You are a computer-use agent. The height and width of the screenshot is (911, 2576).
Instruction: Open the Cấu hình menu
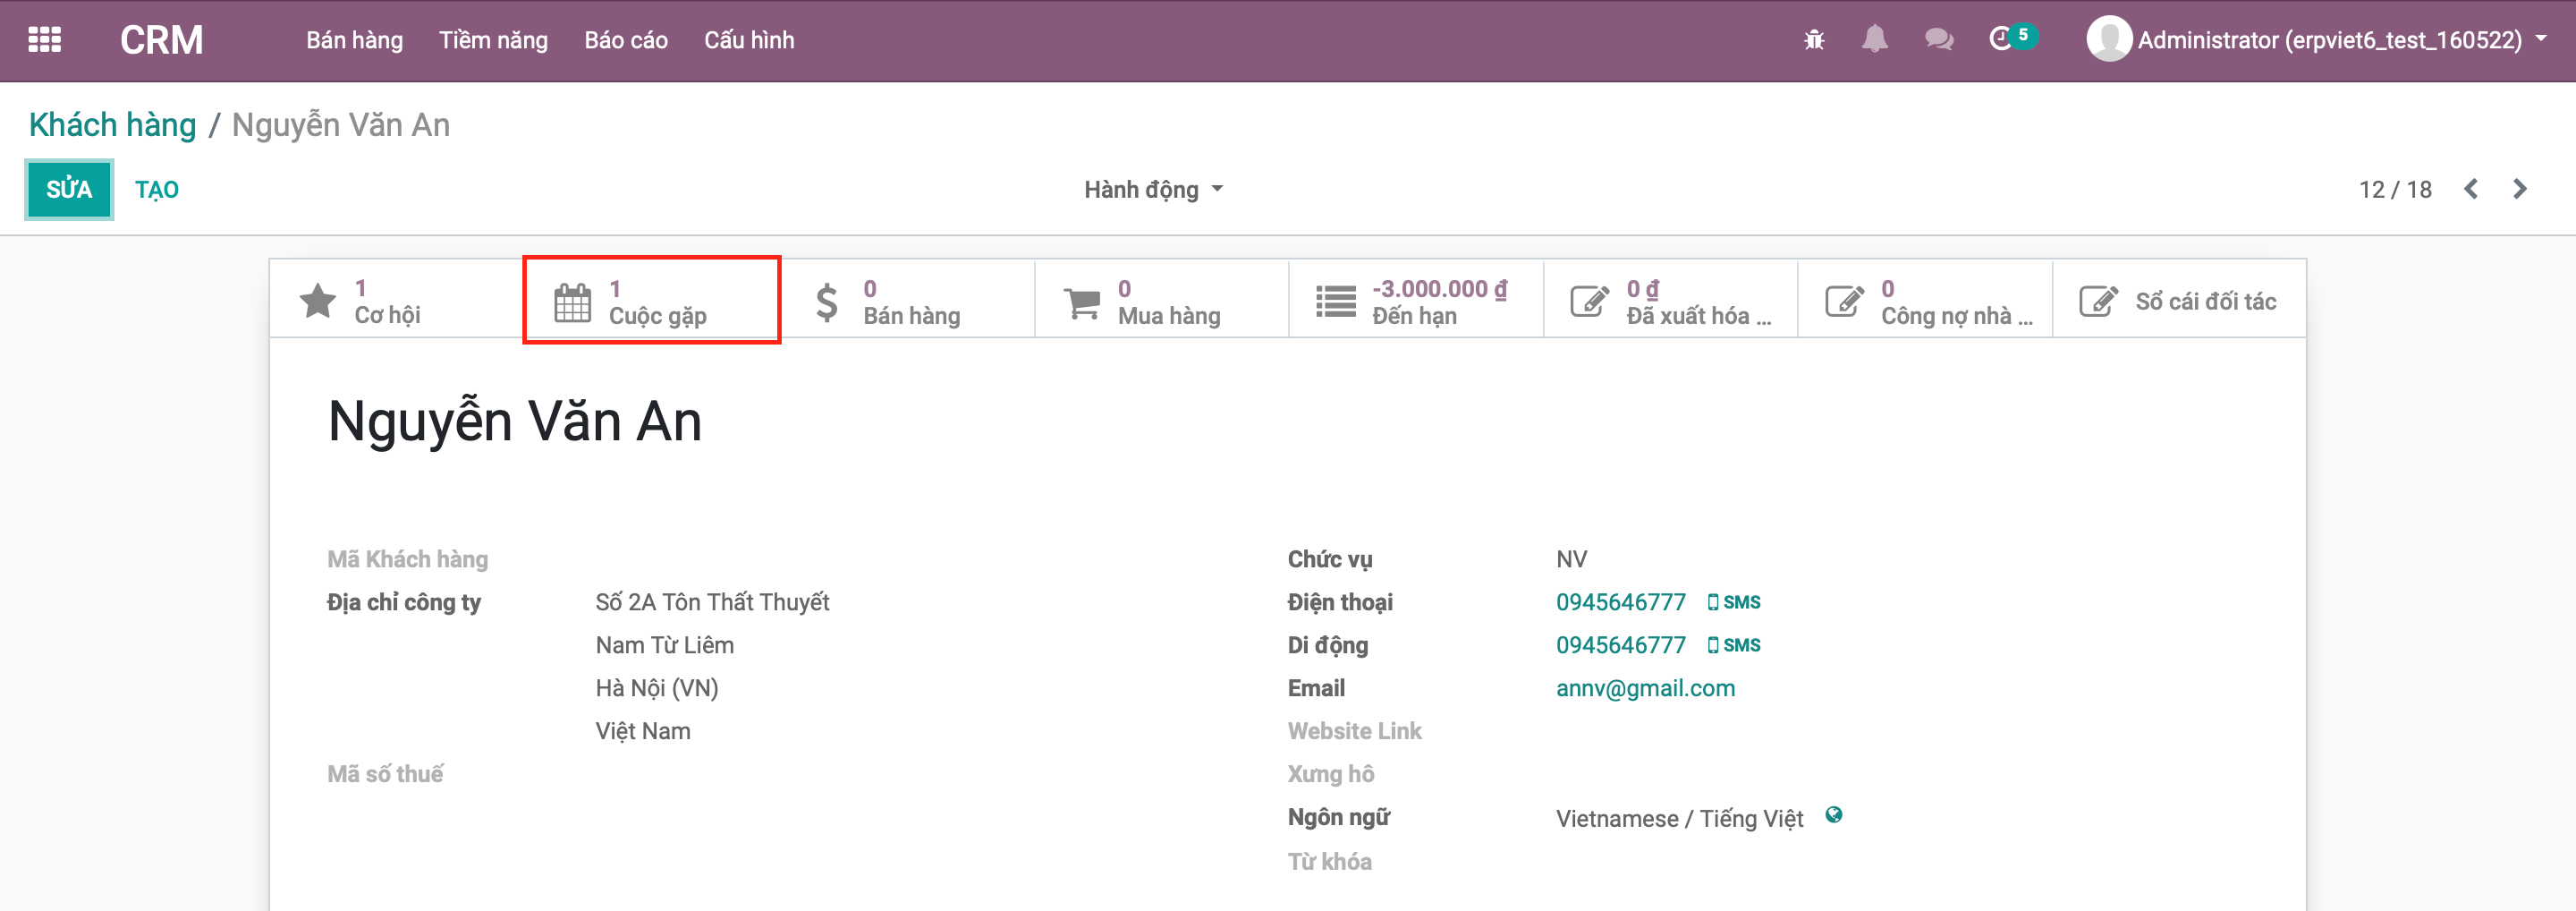click(749, 40)
